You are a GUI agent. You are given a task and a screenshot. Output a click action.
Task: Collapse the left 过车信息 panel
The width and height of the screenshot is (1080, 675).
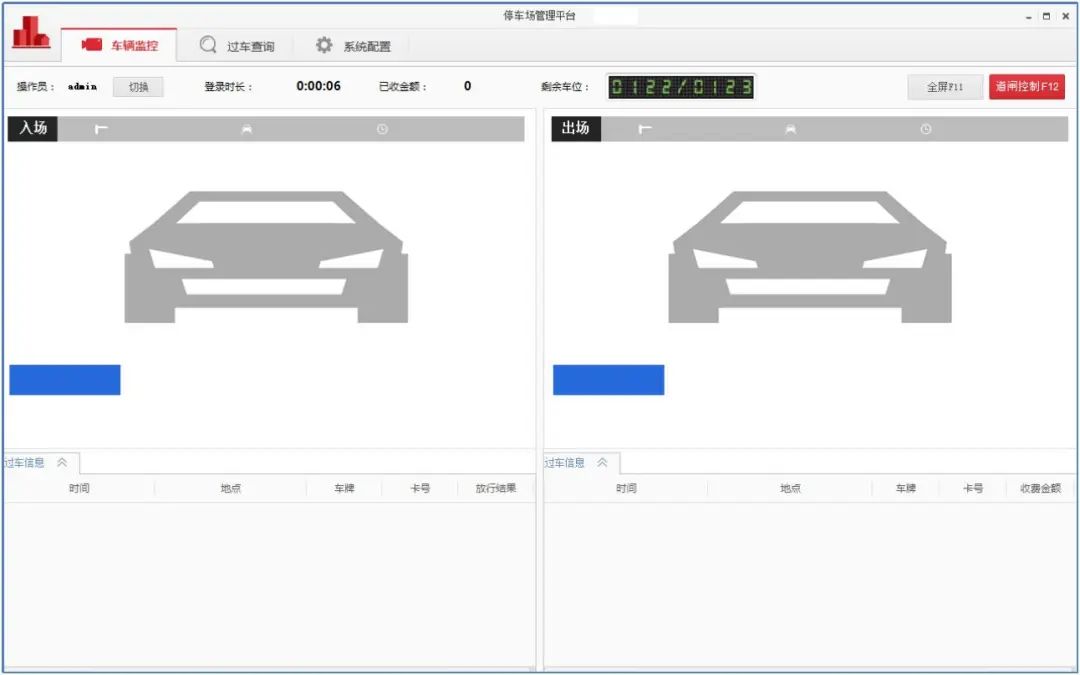pyautogui.click(x=62, y=462)
